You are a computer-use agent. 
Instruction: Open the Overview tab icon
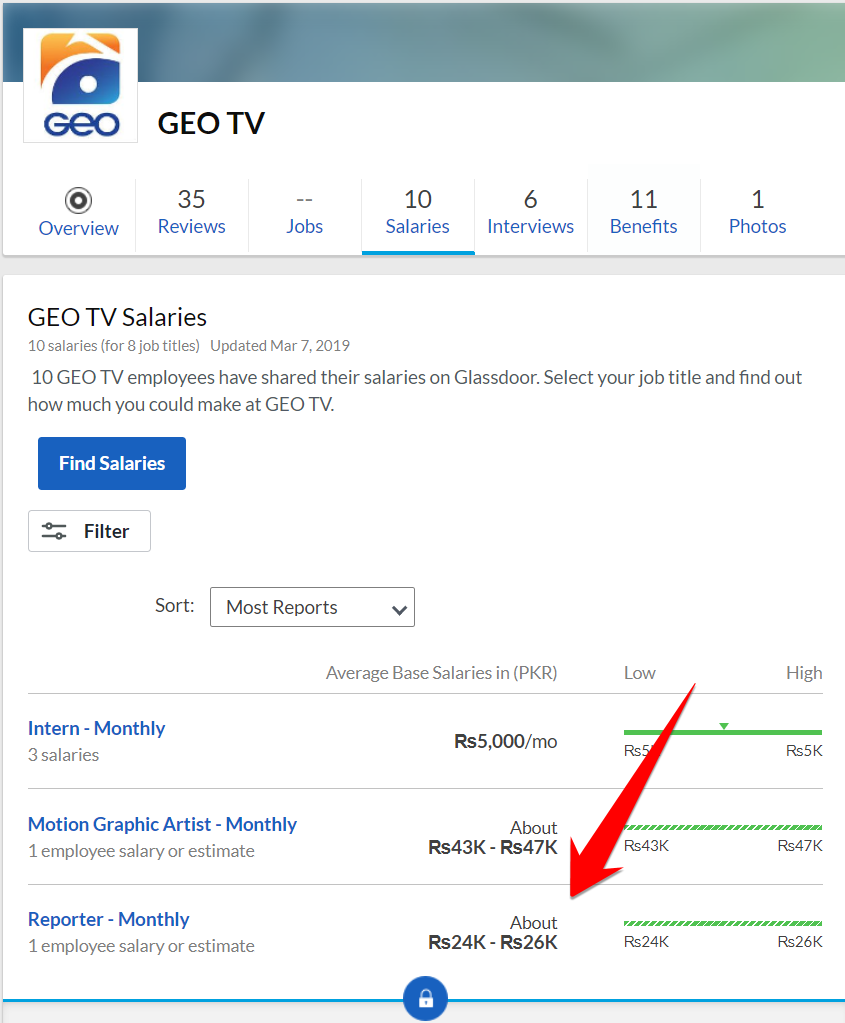tap(78, 200)
